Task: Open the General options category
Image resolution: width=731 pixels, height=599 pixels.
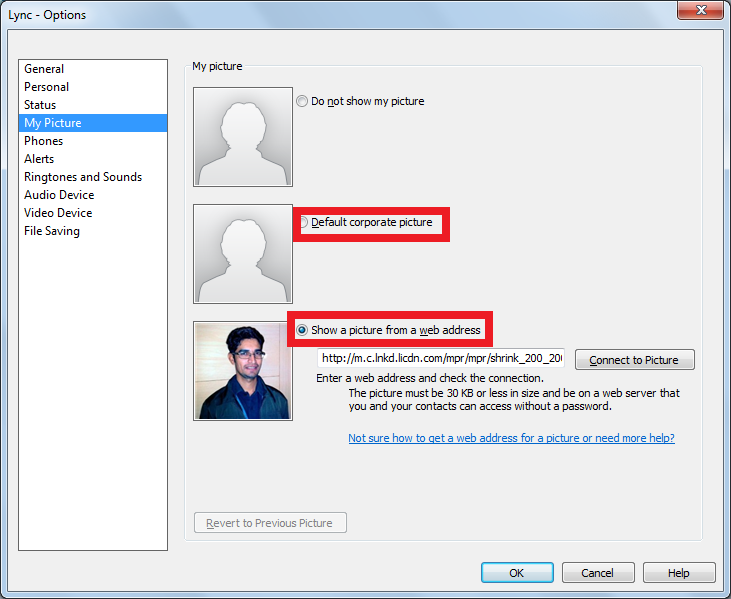Action: click(93, 69)
